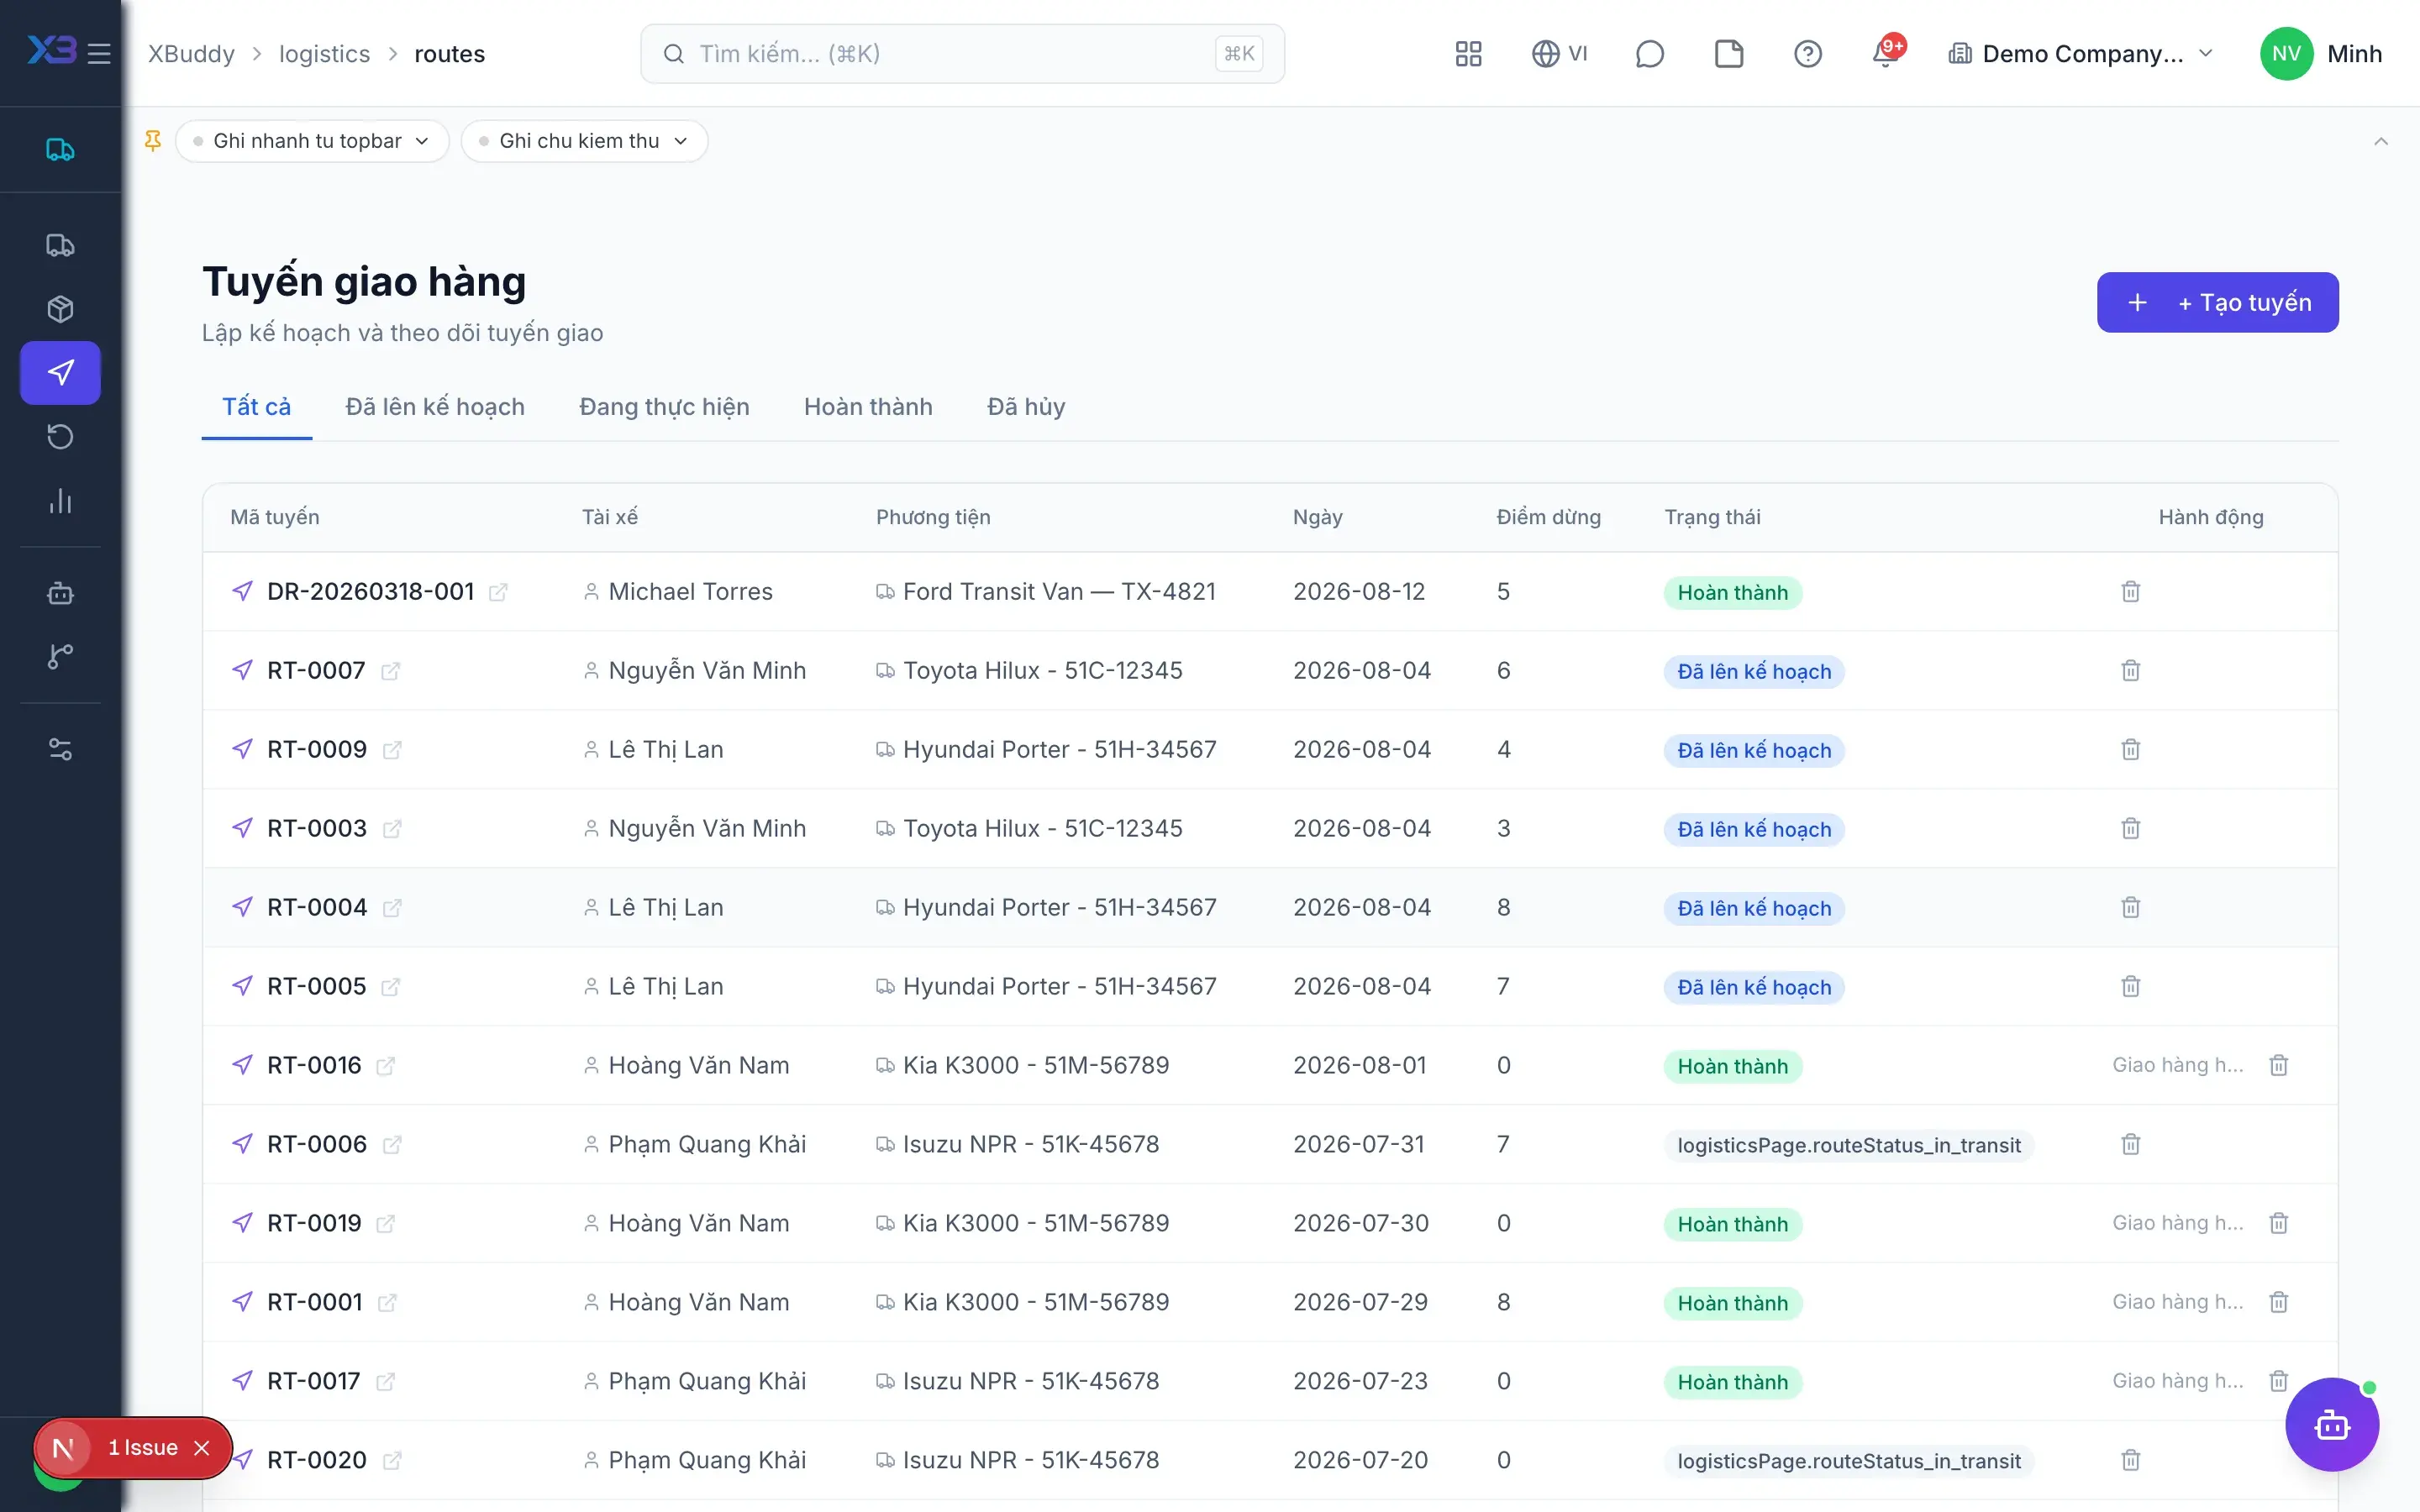Screen dimensions: 2420x1512
Task: Click the pin icon in the quick-notes bar
Action: tap(153, 141)
